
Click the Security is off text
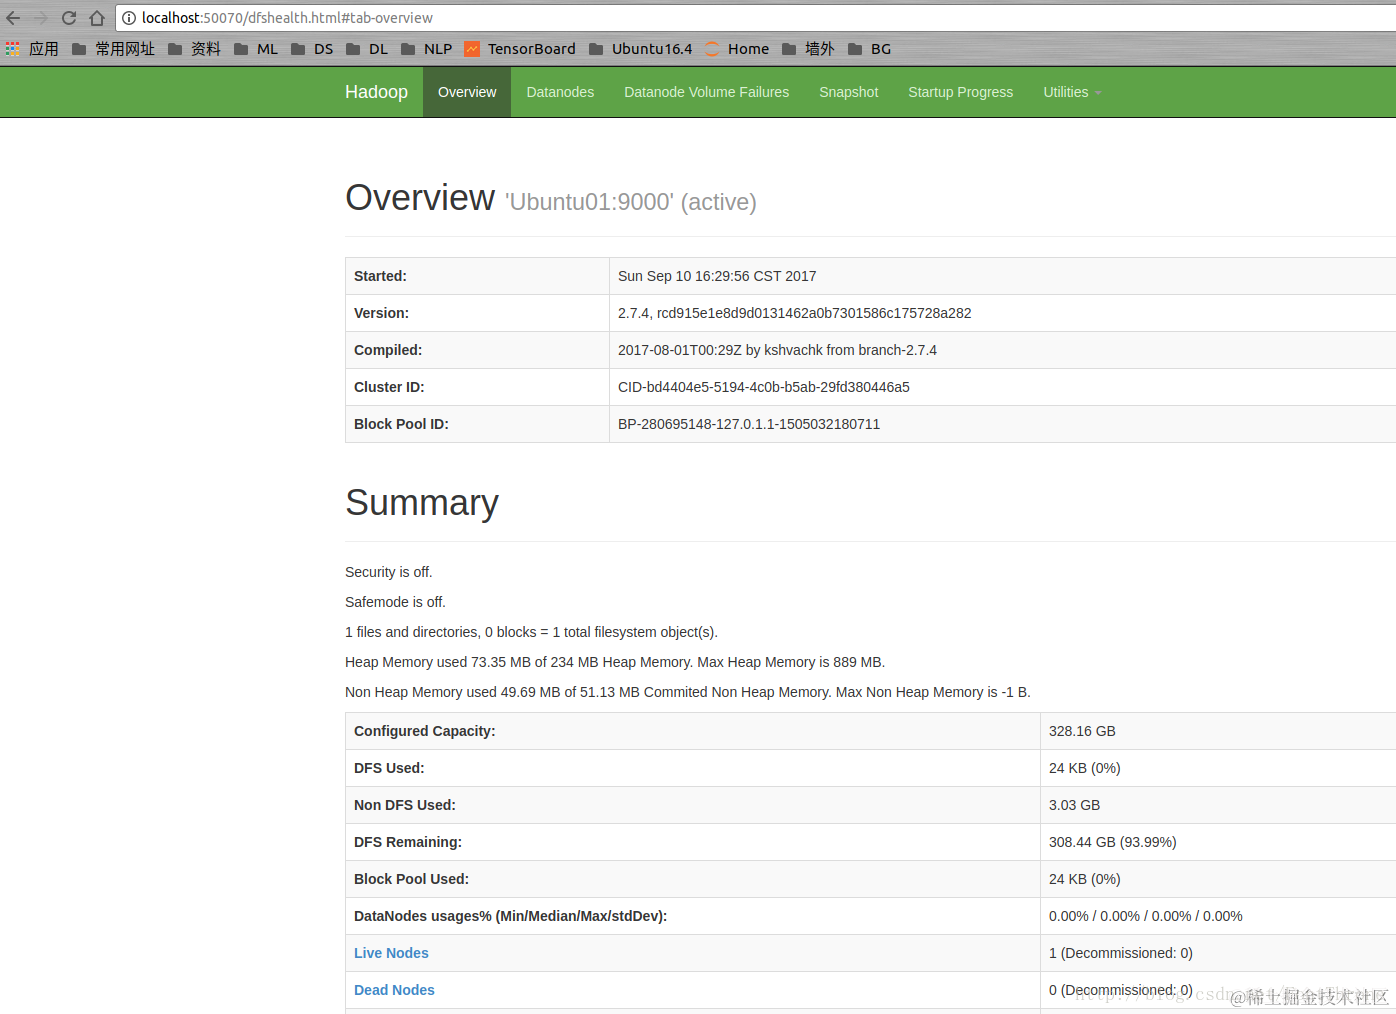pyautogui.click(x=389, y=572)
